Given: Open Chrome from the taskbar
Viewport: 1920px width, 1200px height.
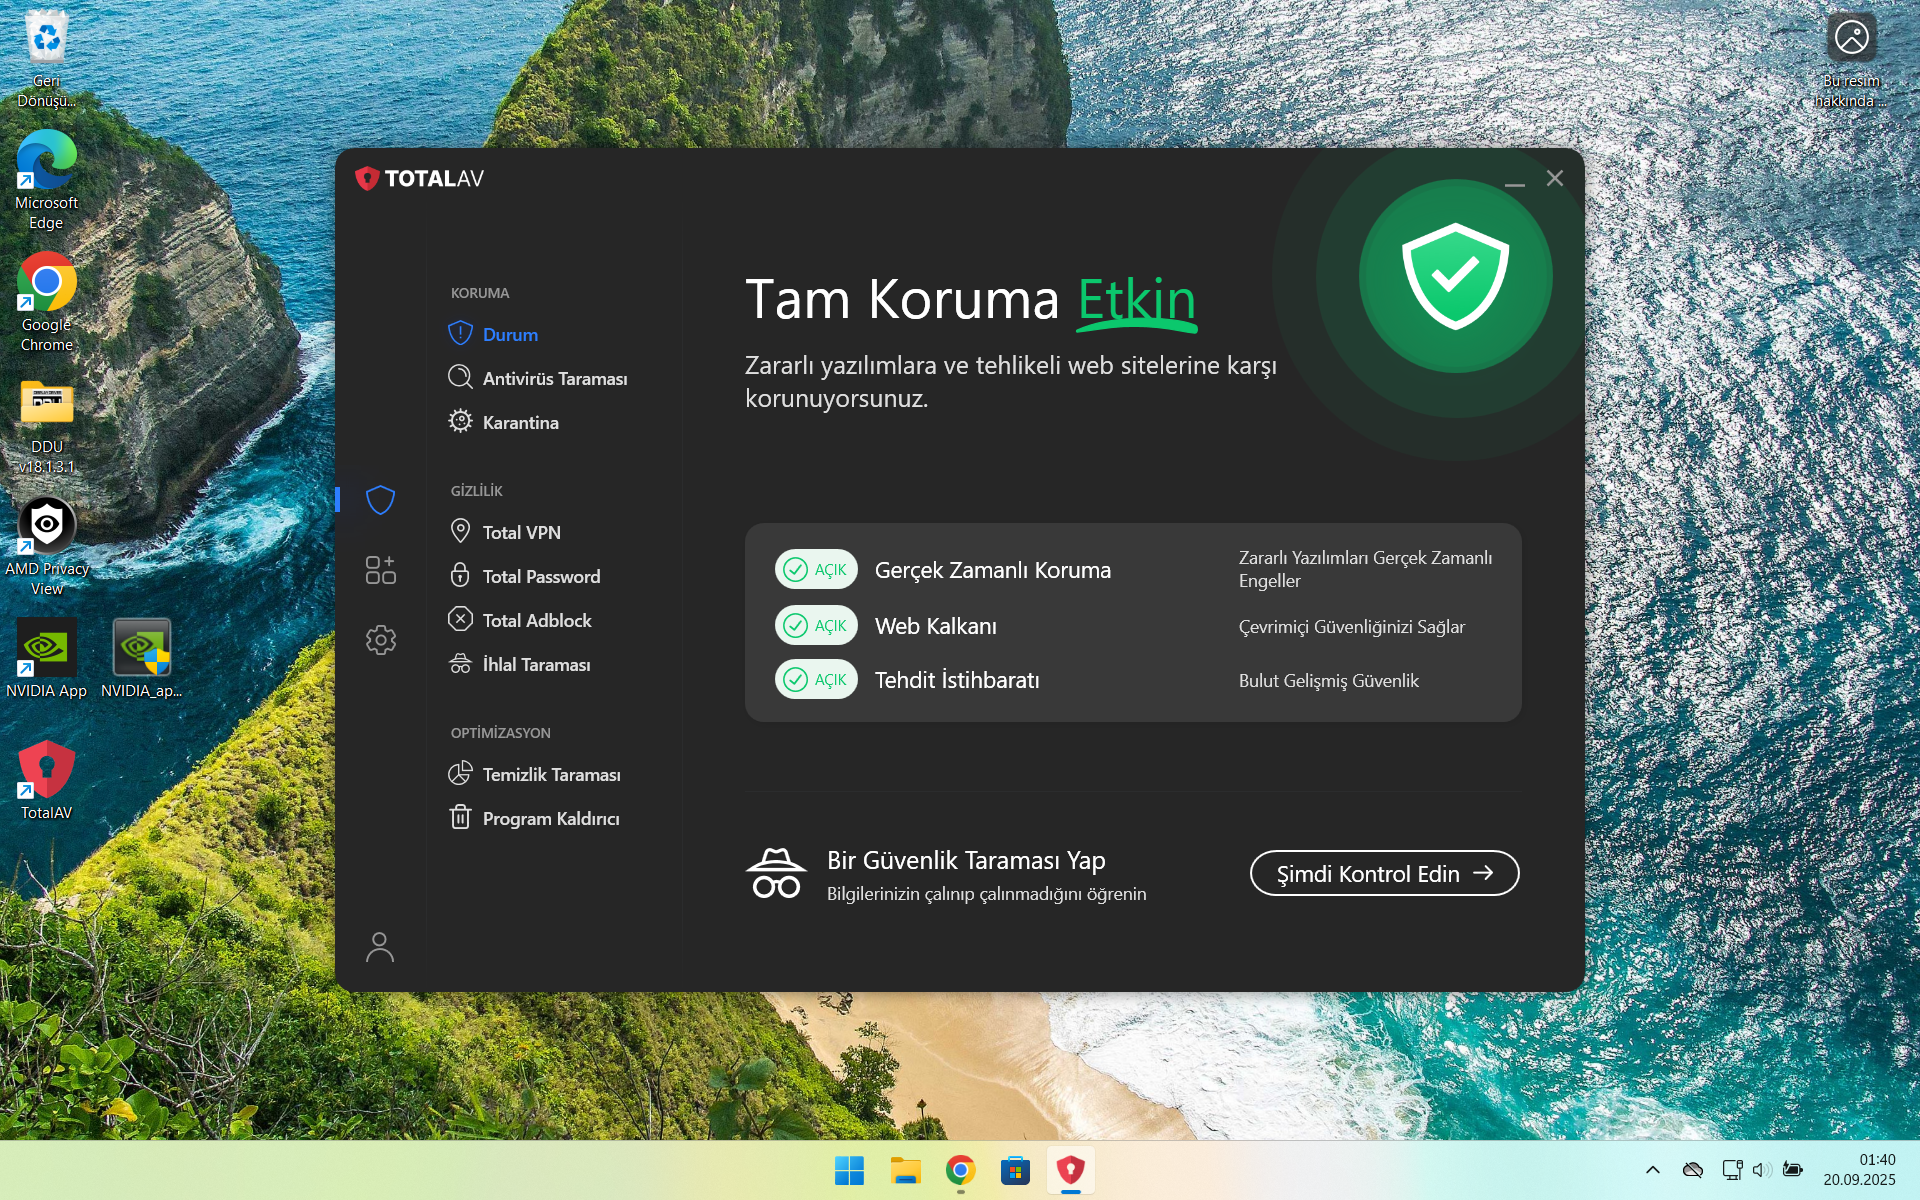Looking at the screenshot, I should 960,1170.
